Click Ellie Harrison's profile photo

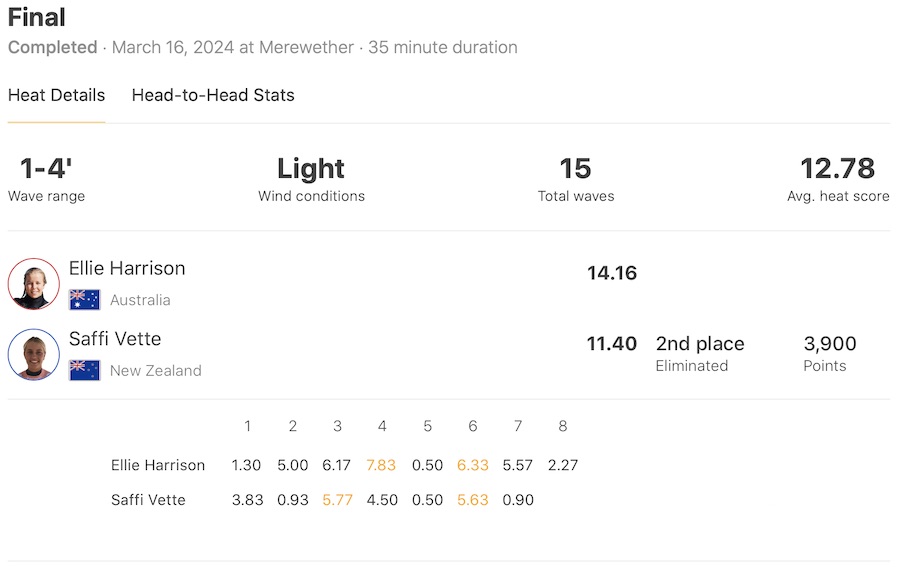[34, 284]
